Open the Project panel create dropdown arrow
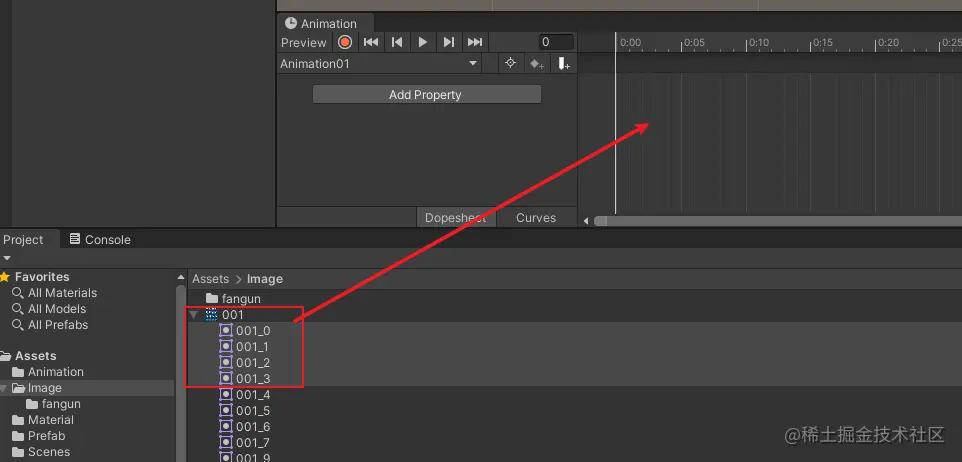Image resolution: width=962 pixels, height=462 pixels. pyautogui.click(x=7, y=258)
